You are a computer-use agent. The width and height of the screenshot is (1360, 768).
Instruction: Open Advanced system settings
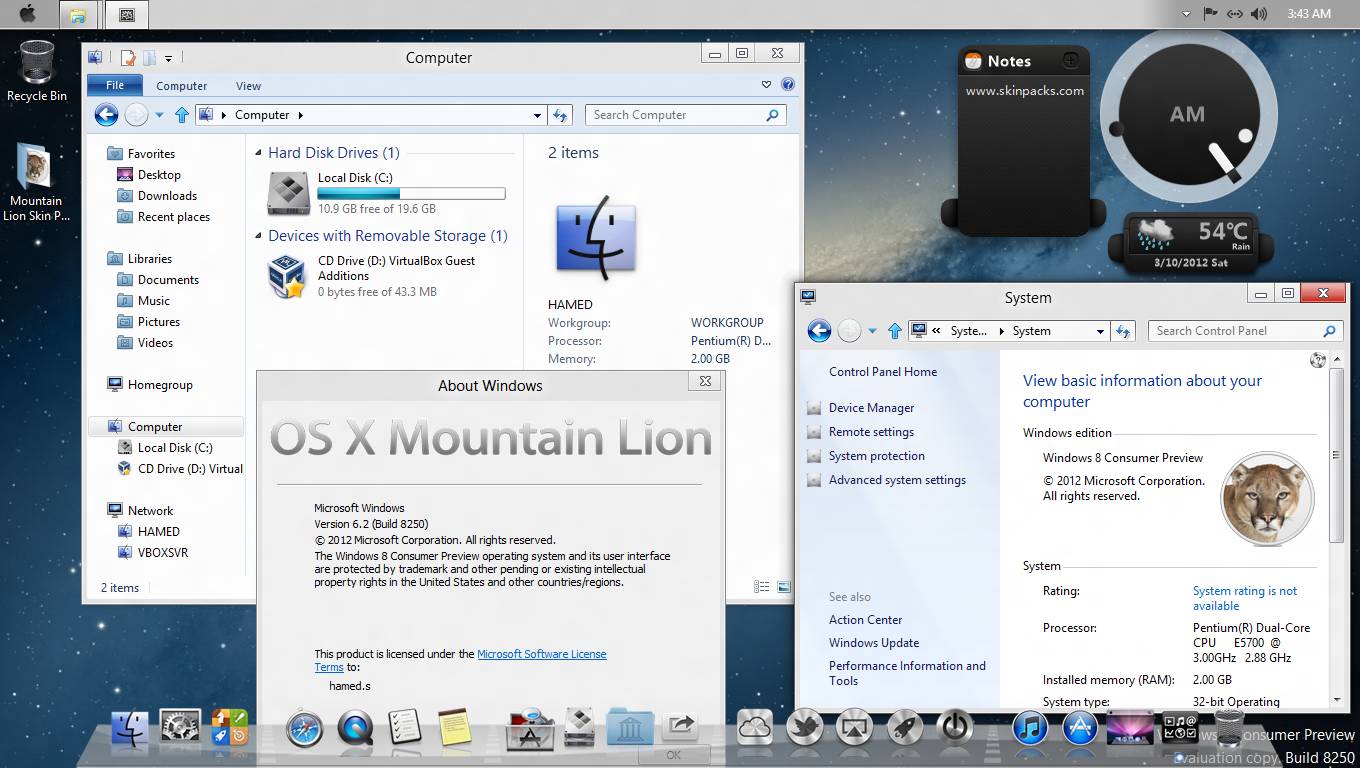[897, 480]
